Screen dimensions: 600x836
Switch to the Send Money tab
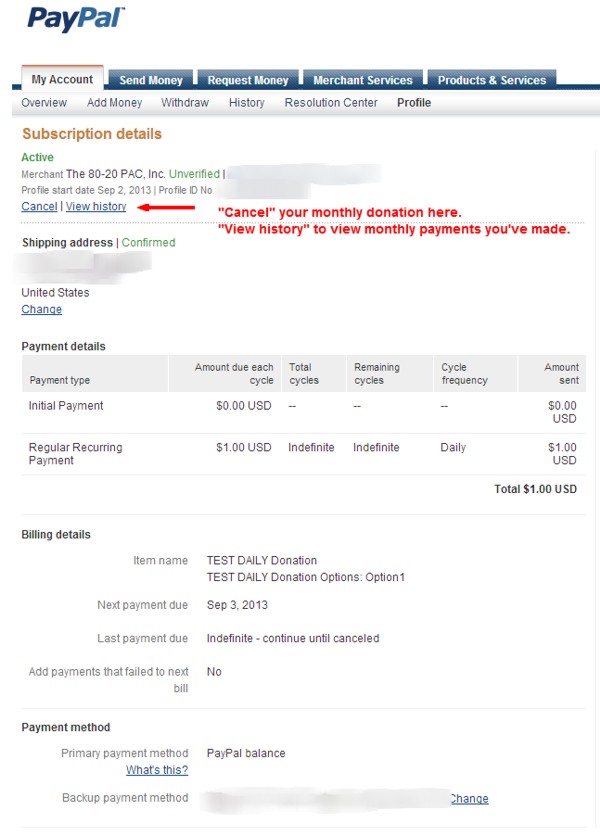(151, 80)
